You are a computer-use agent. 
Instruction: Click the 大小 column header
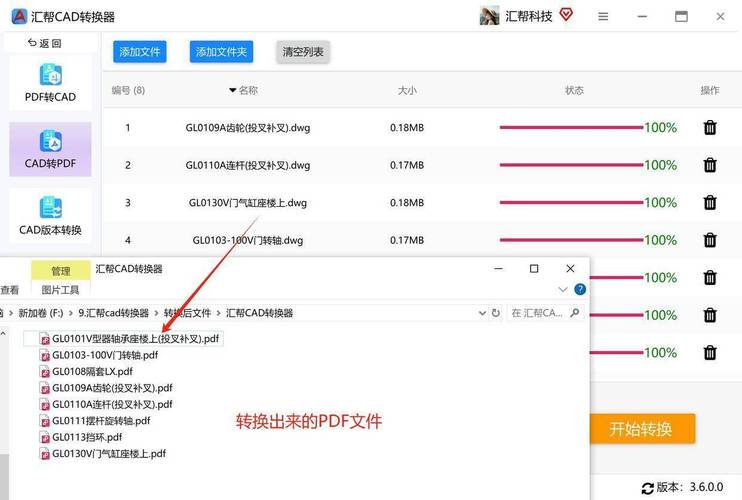point(407,90)
